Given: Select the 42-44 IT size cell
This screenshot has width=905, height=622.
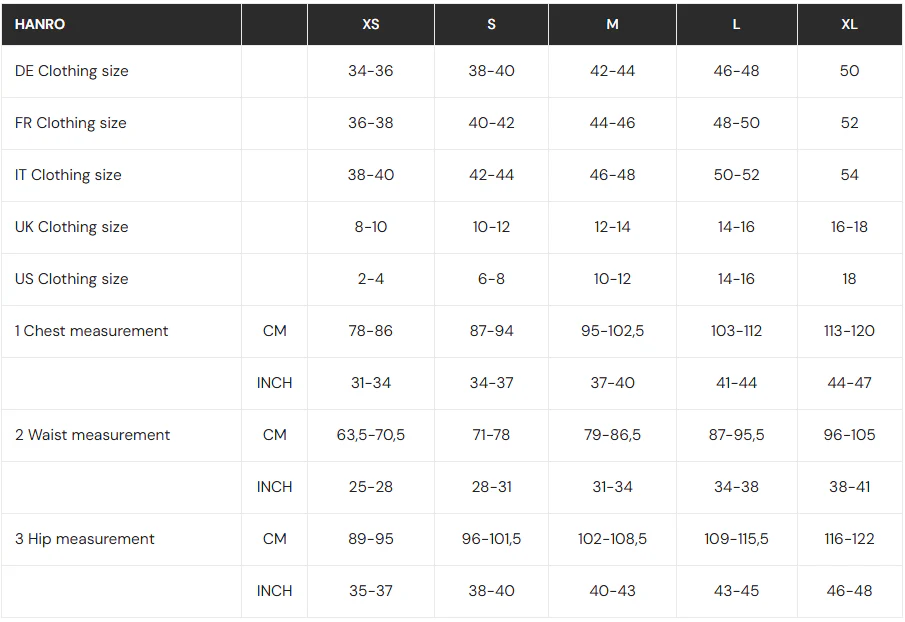Looking at the screenshot, I should [491, 175].
